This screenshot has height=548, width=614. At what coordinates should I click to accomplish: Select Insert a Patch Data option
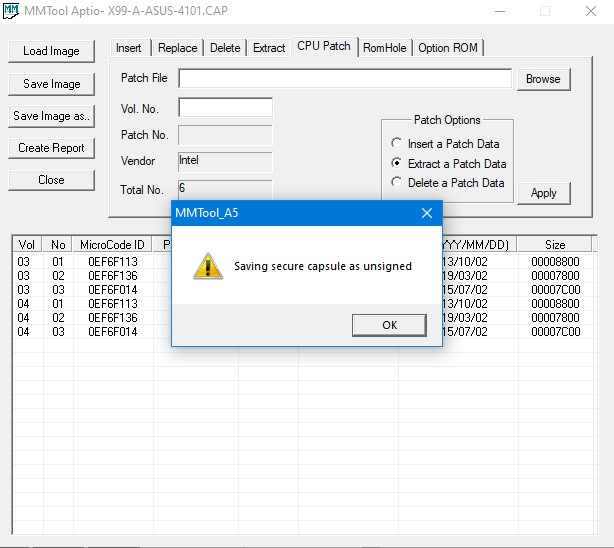pos(445,144)
